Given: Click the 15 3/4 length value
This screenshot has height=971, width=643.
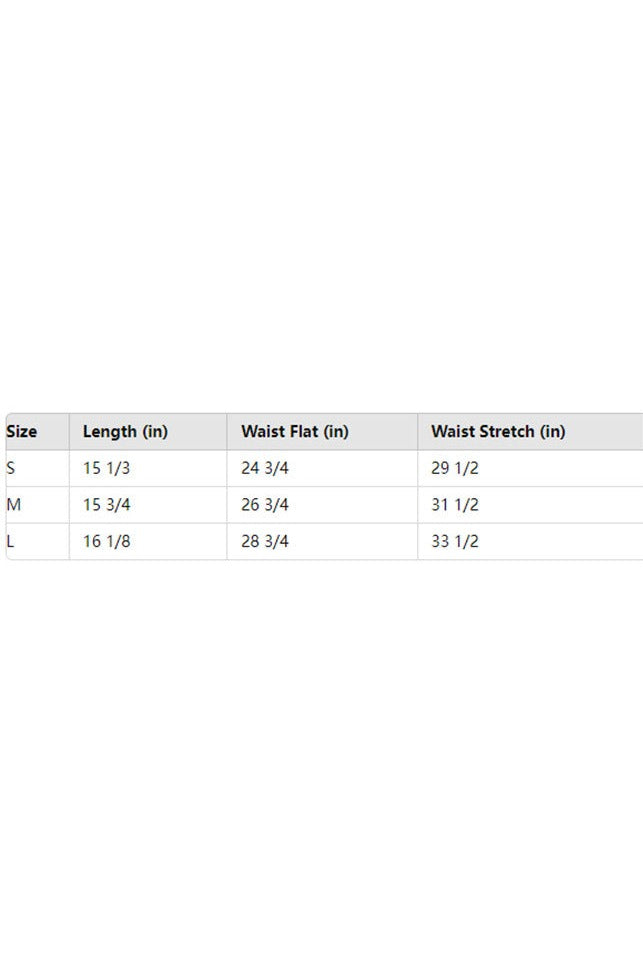Looking at the screenshot, I should pos(106,505).
